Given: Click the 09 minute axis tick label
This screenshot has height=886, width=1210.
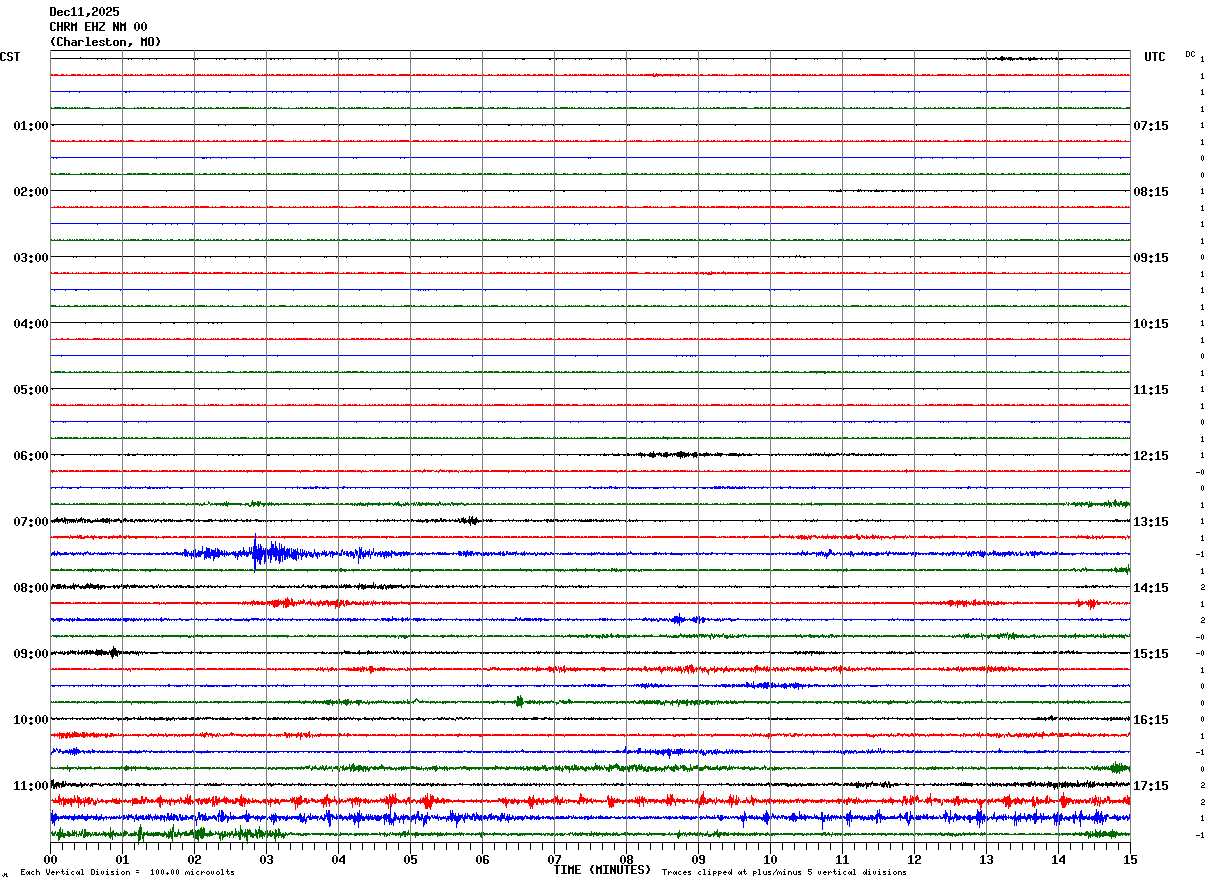Looking at the screenshot, I should click(x=699, y=859).
